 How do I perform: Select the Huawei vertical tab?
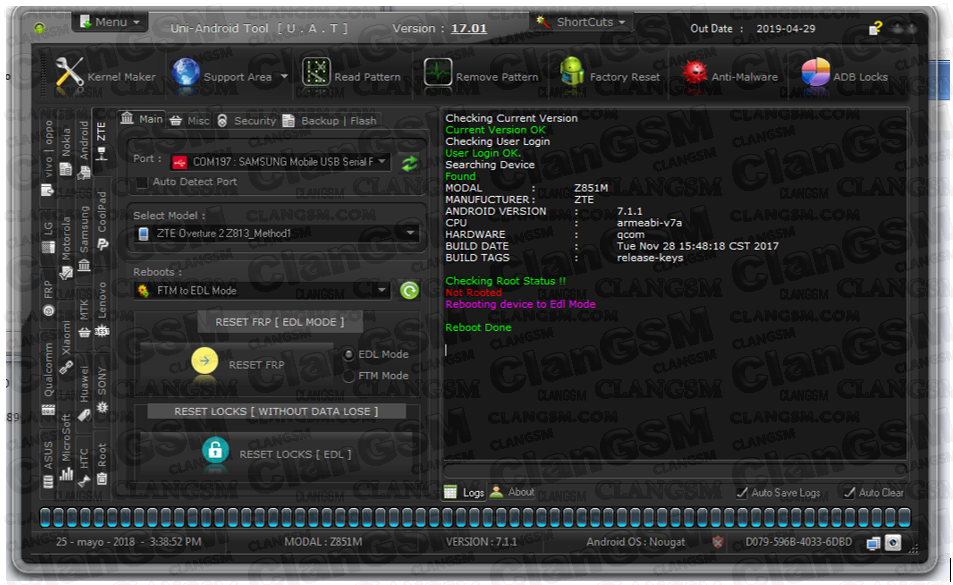click(84, 392)
